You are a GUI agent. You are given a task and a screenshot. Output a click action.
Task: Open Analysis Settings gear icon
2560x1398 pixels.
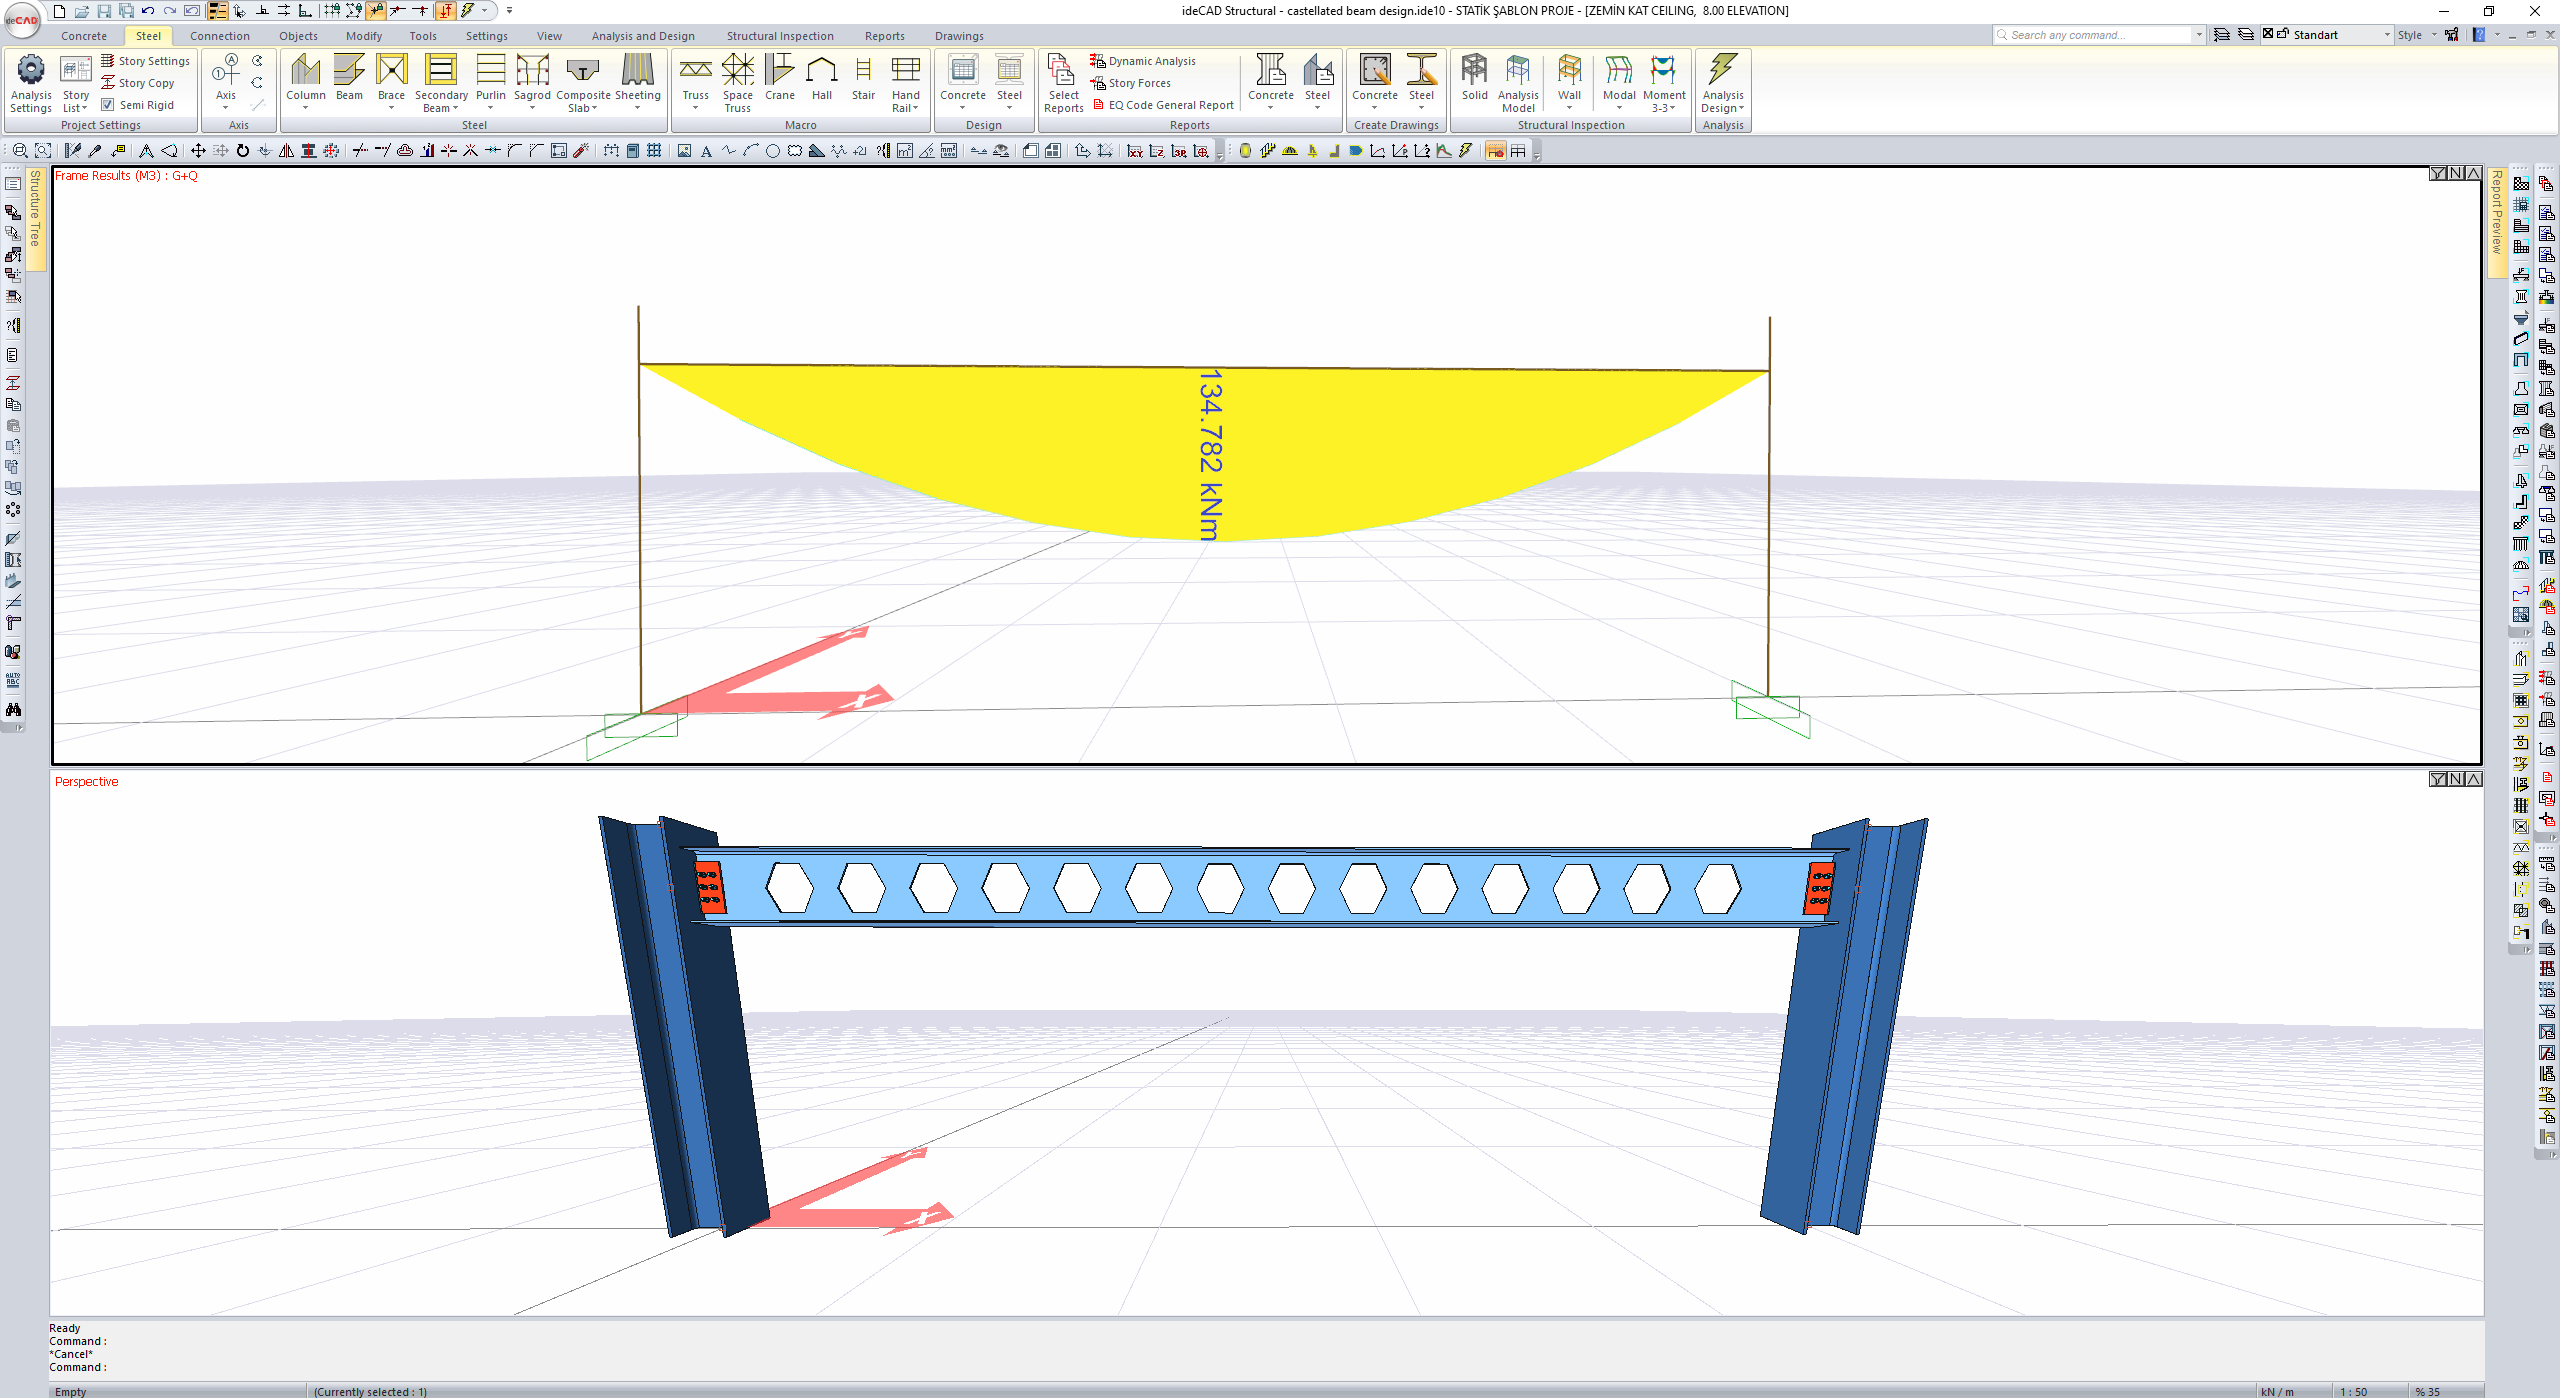pos(31,70)
